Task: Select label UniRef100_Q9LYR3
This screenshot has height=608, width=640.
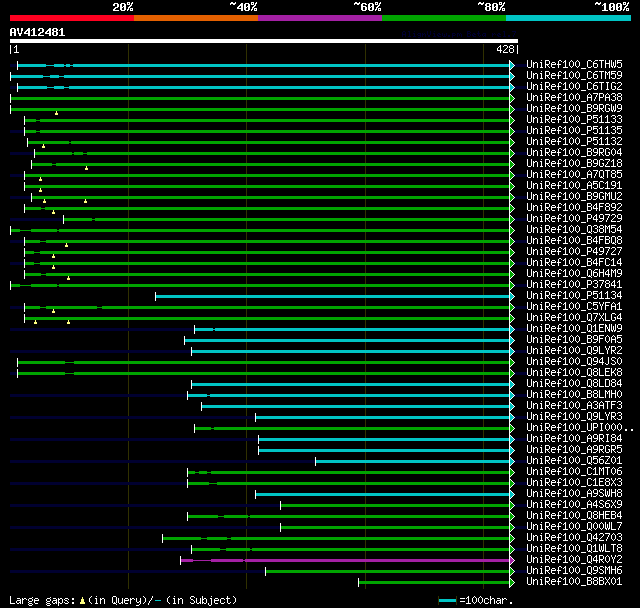Action: pos(574,417)
